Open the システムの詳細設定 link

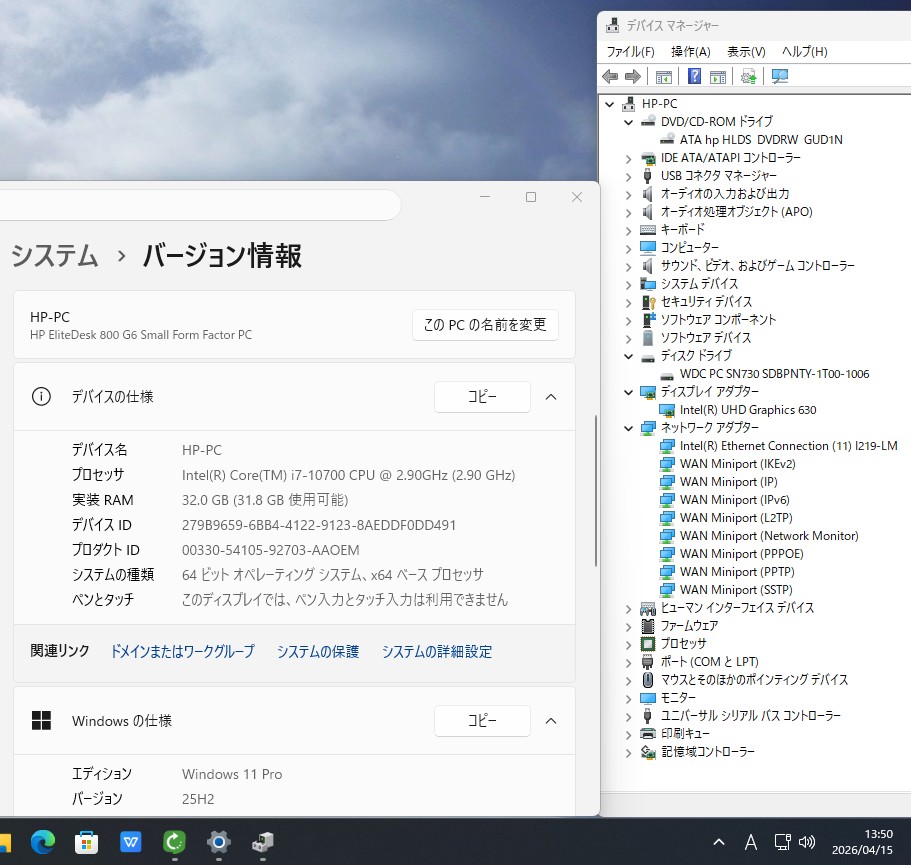[436, 652]
